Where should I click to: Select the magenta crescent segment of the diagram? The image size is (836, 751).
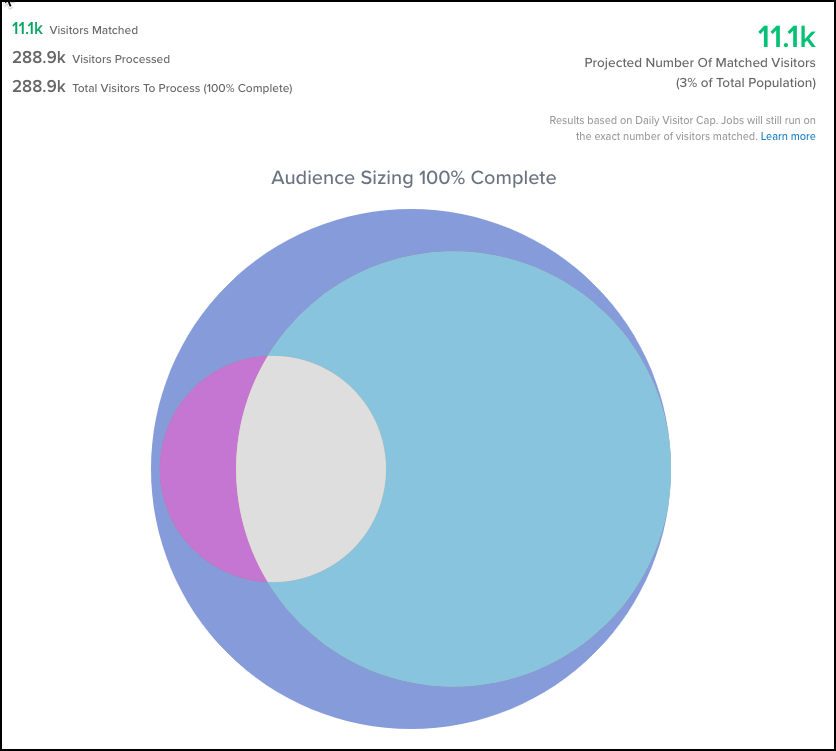click(199, 468)
